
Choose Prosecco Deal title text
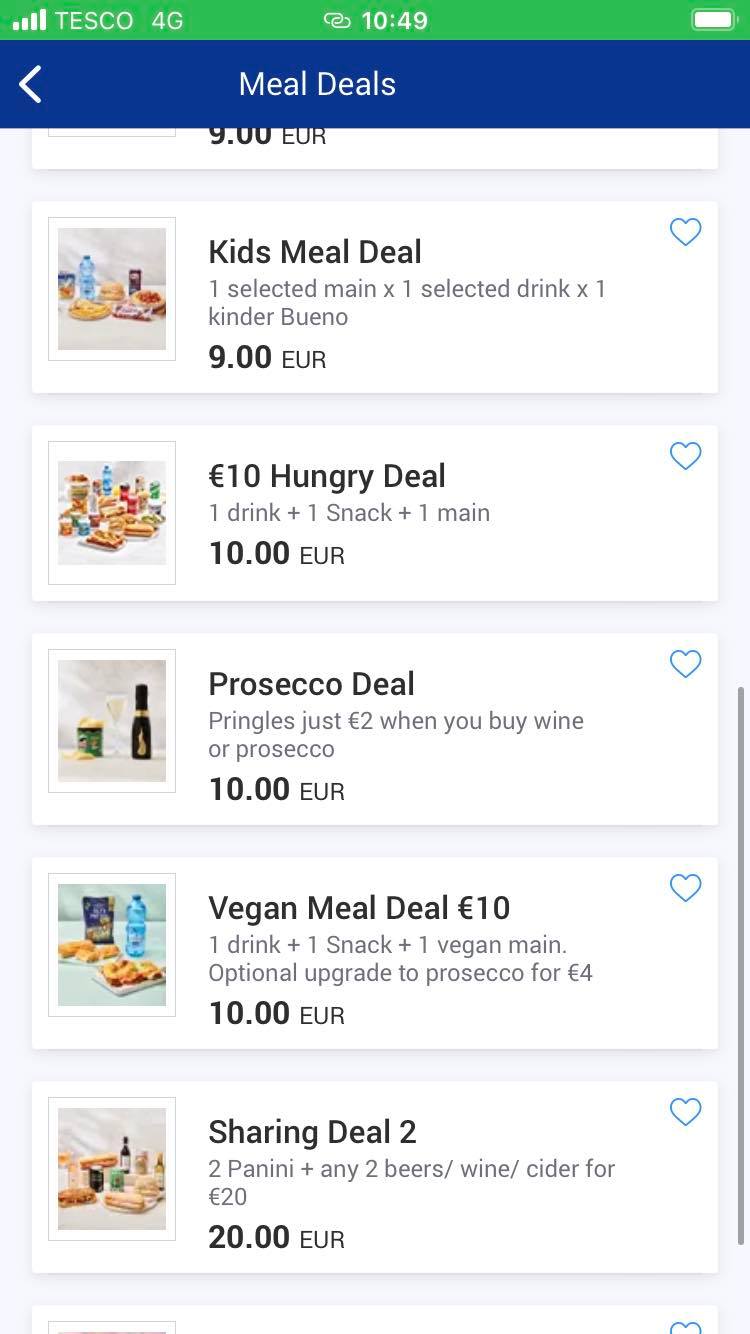[x=311, y=684]
